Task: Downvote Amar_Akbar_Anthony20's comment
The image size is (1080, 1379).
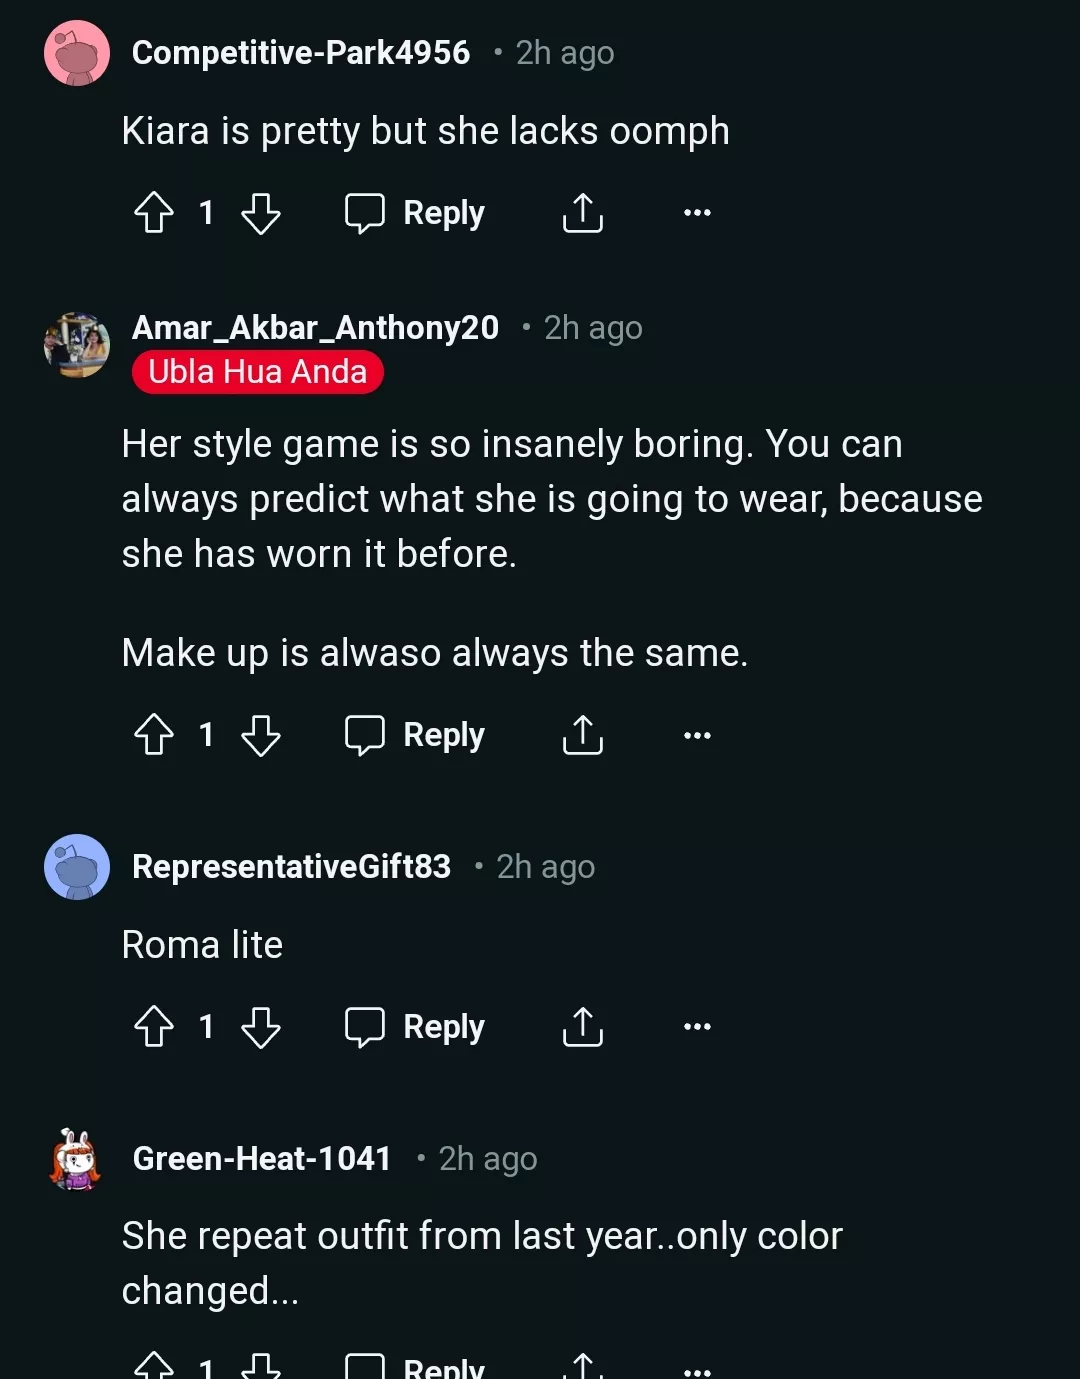Action: point(261,735)
